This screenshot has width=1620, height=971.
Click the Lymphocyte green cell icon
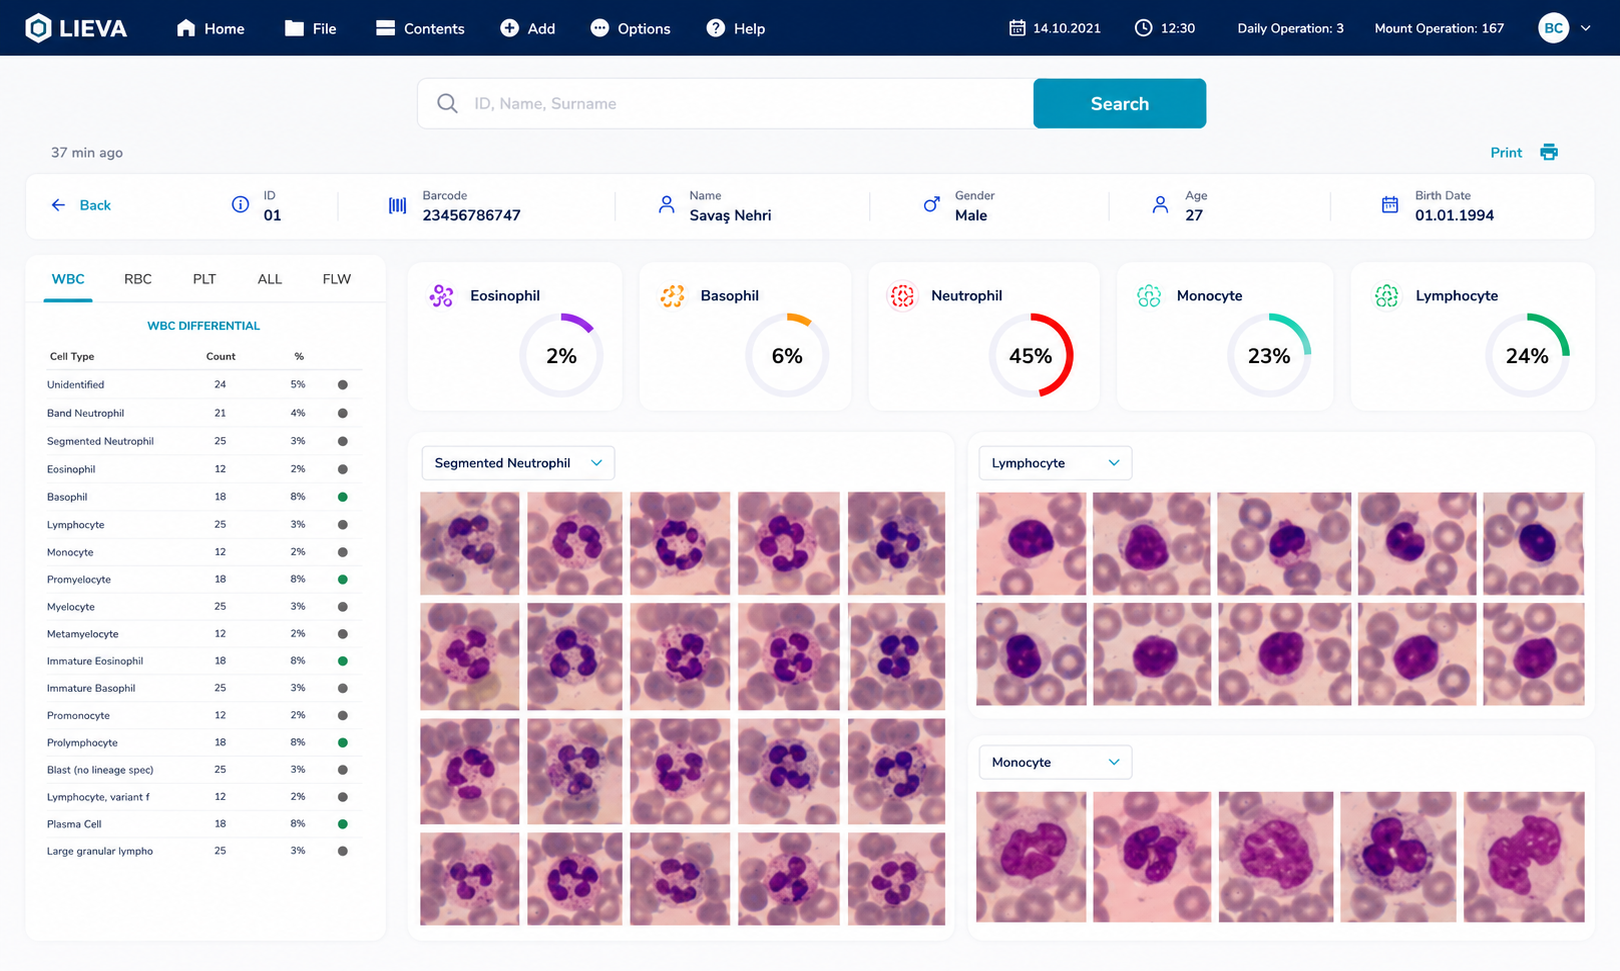pyautogui.click(x=1386, y=295)
